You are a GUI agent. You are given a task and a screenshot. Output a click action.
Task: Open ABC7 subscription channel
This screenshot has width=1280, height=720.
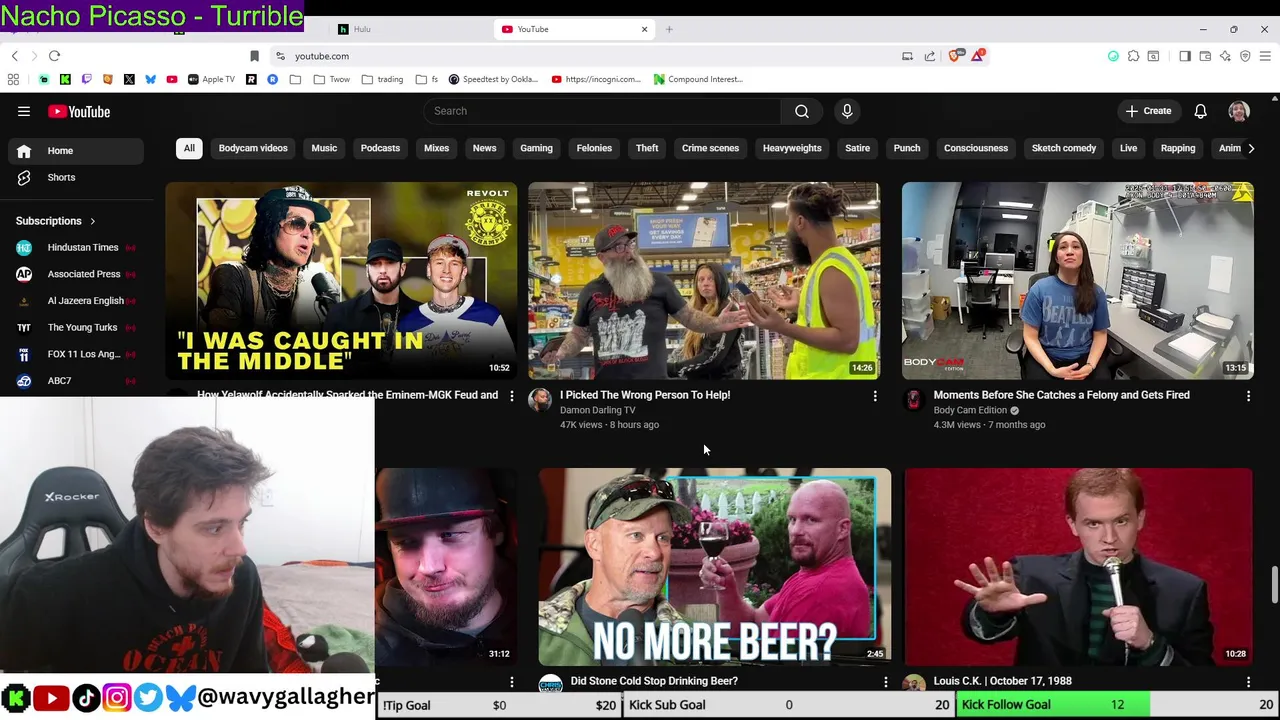click(75, 381)
